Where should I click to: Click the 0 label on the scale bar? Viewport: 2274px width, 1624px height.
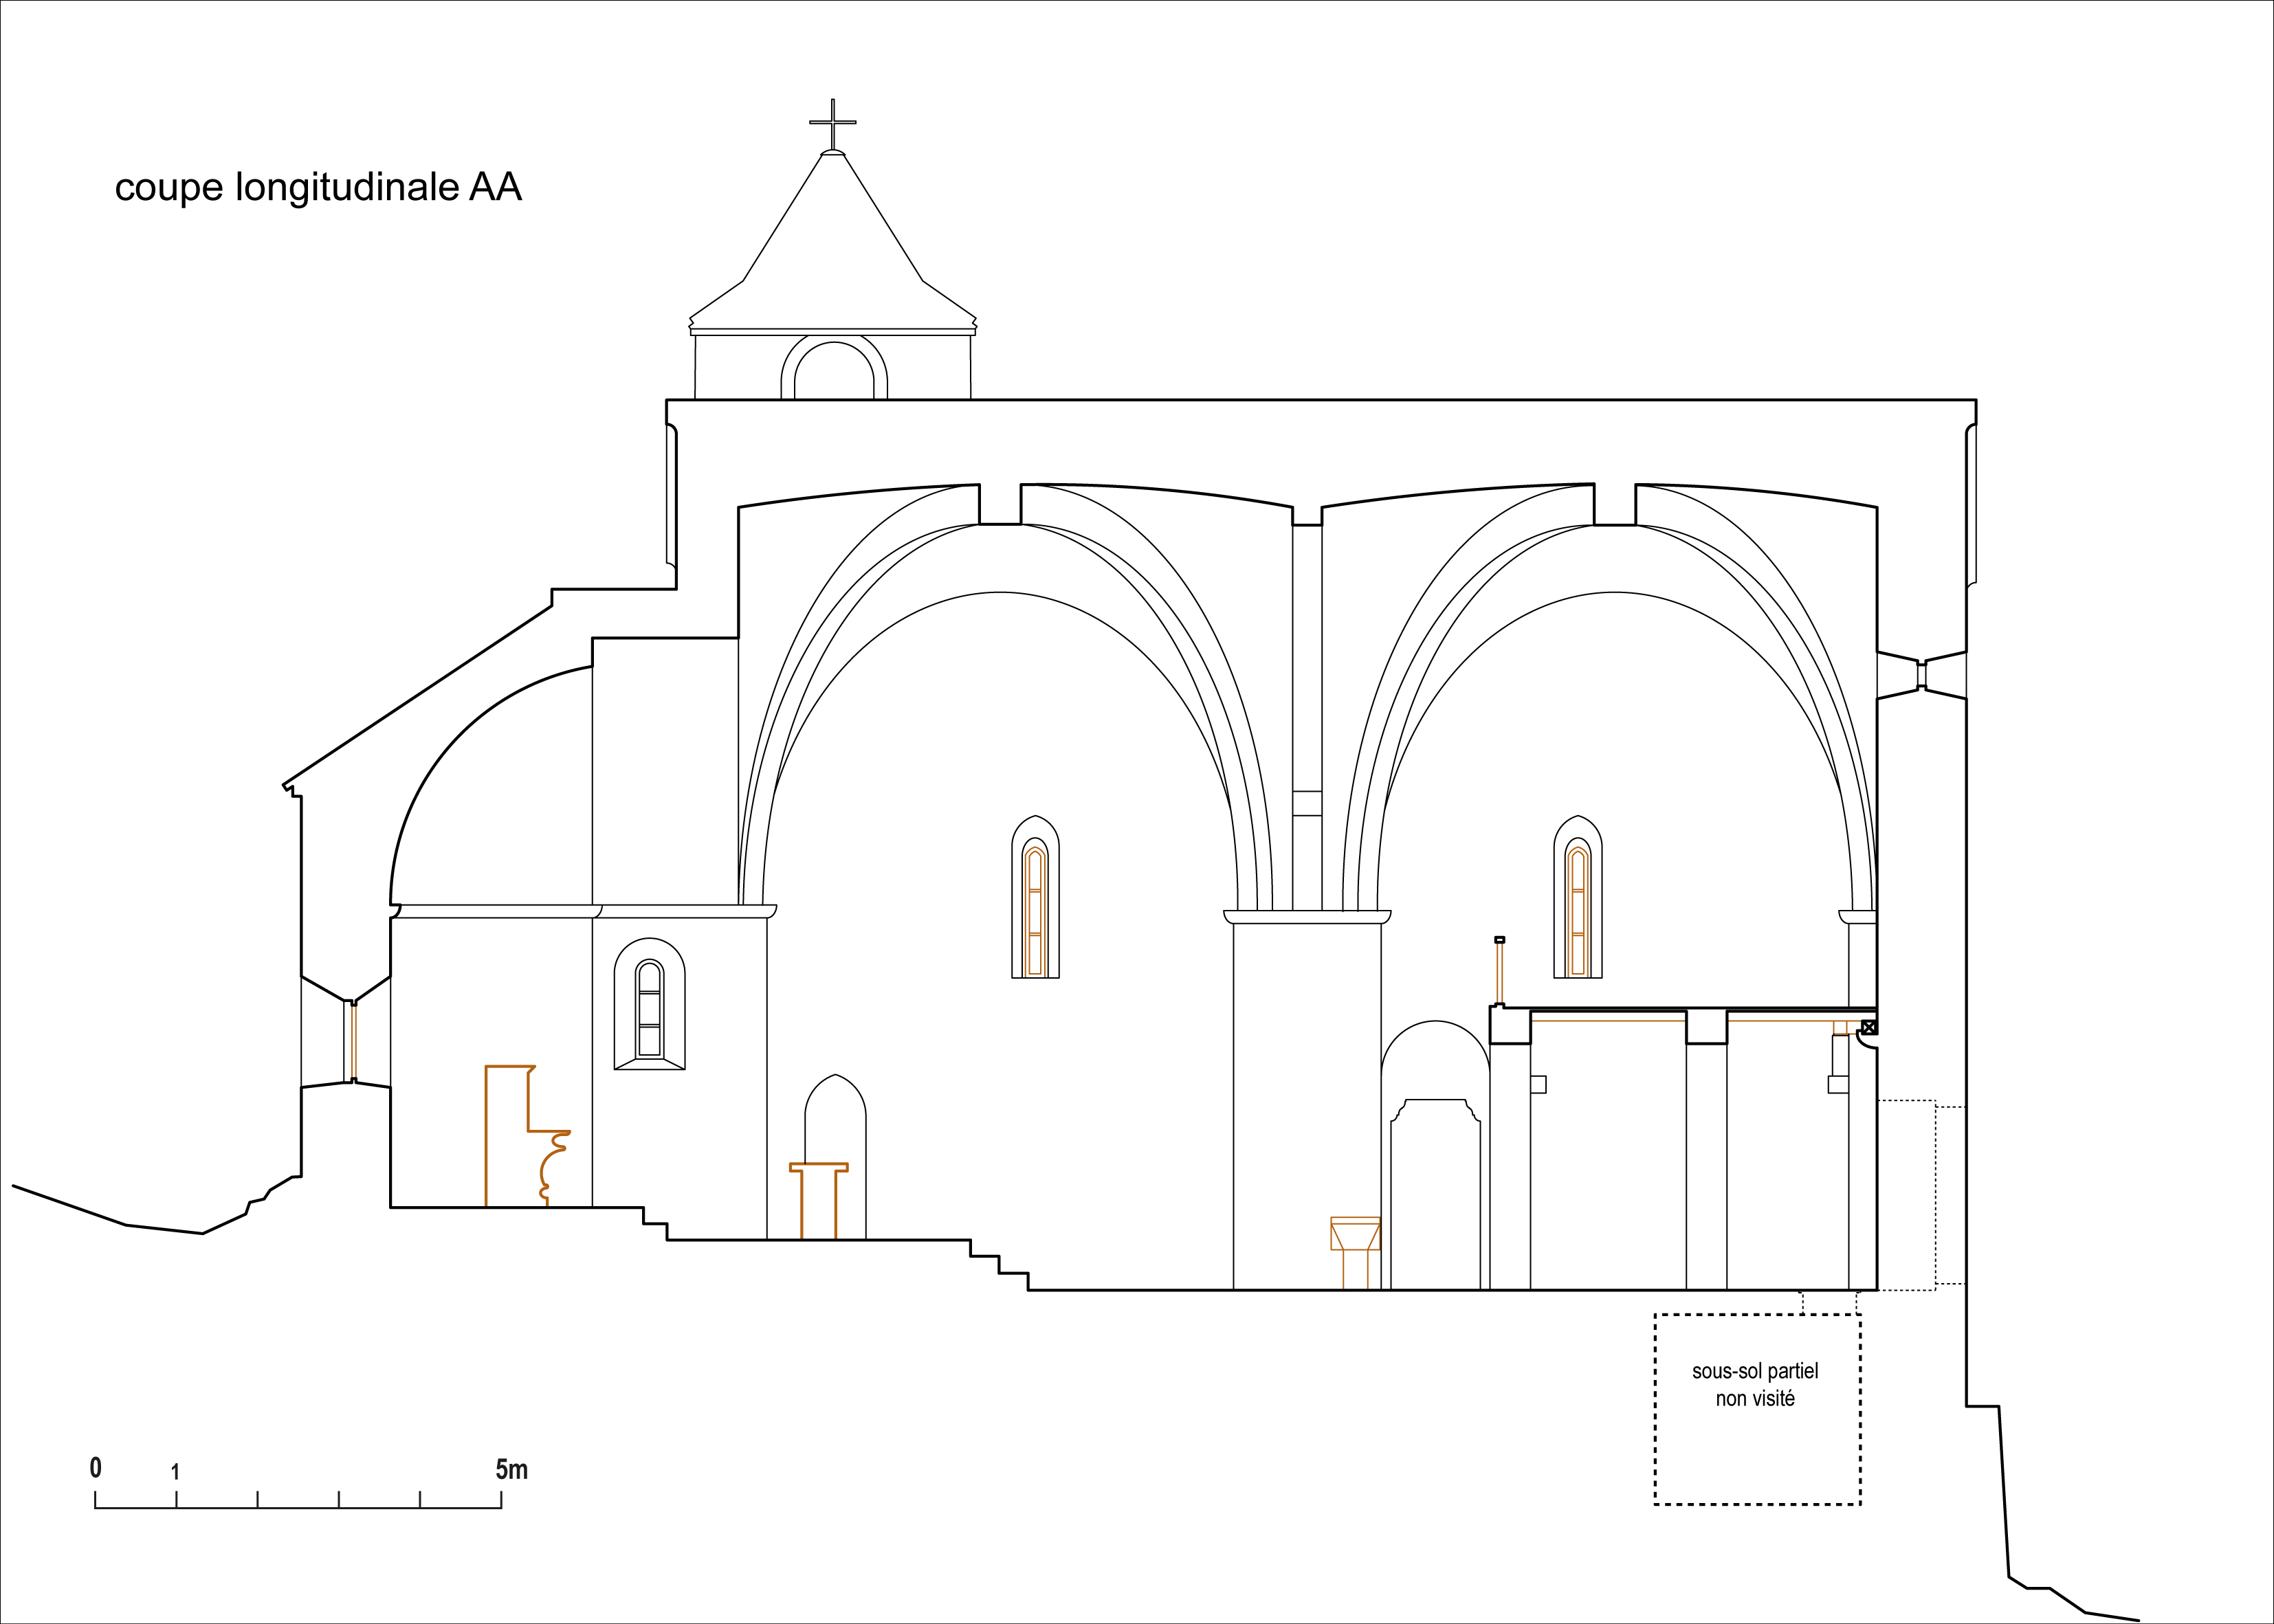96,1467
